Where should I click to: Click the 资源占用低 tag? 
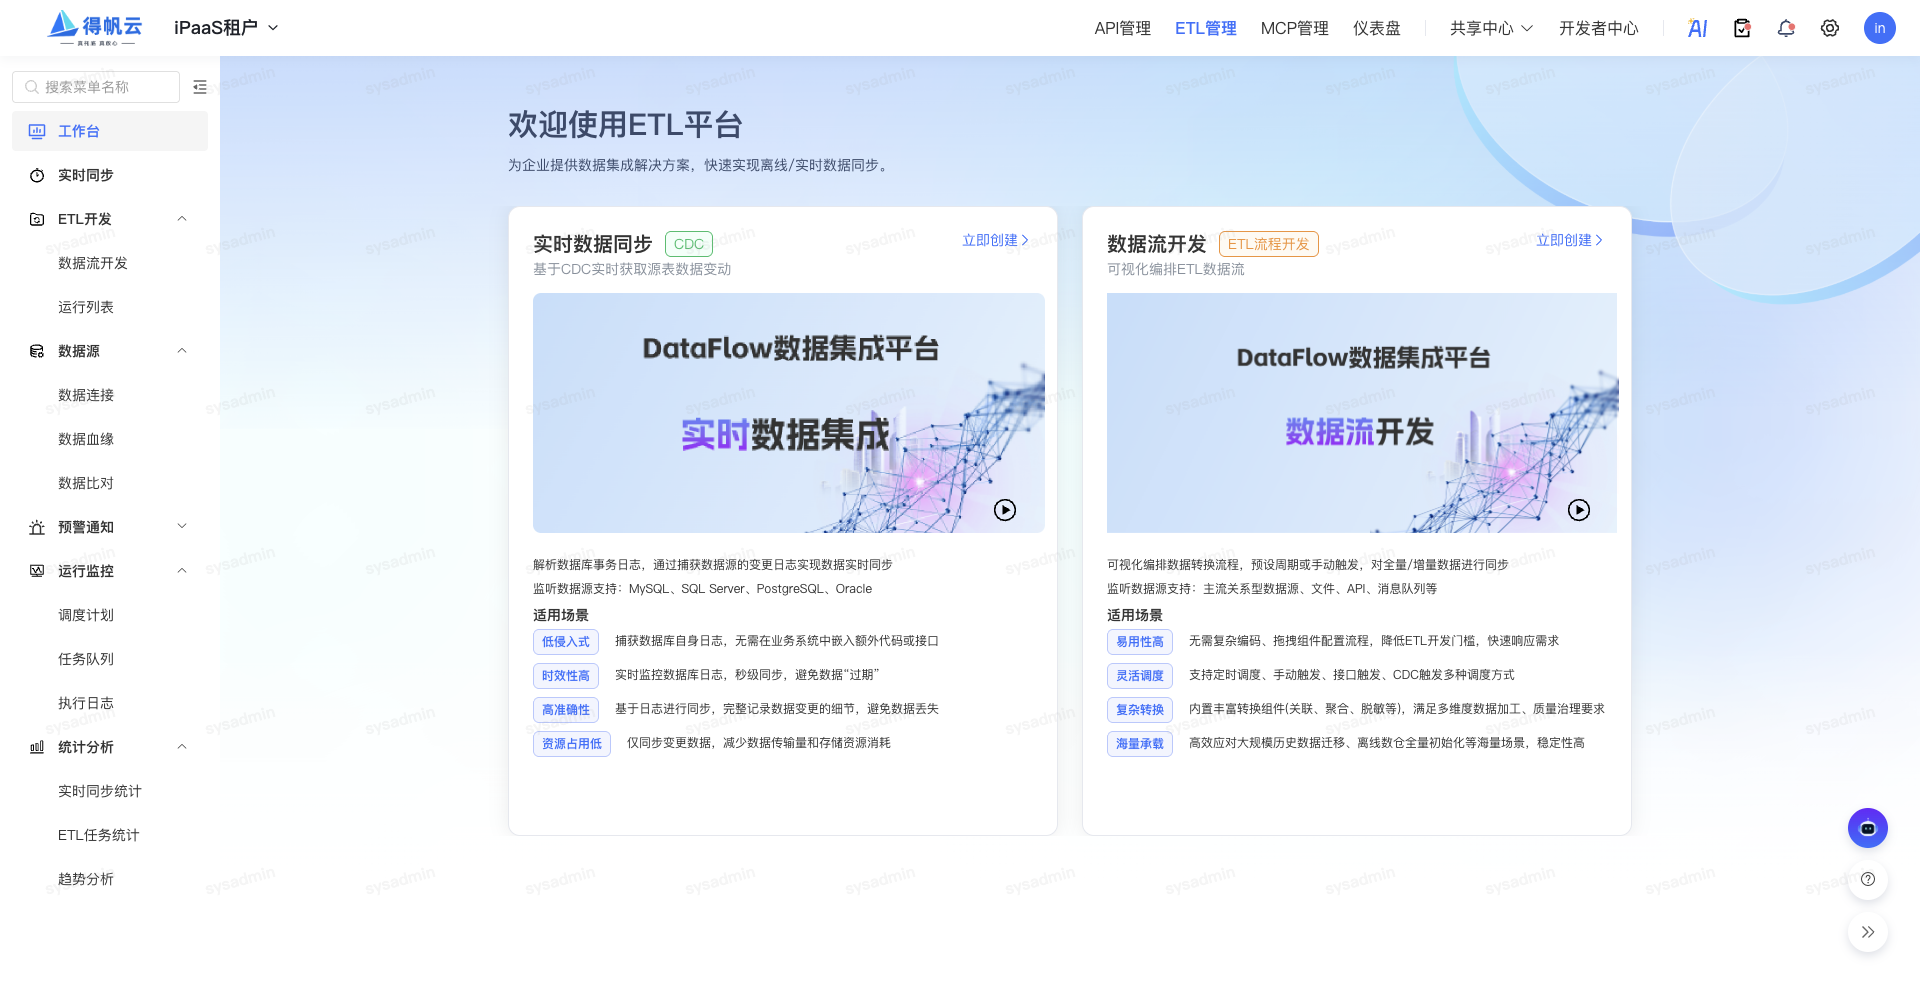click(x=572, y=744)
